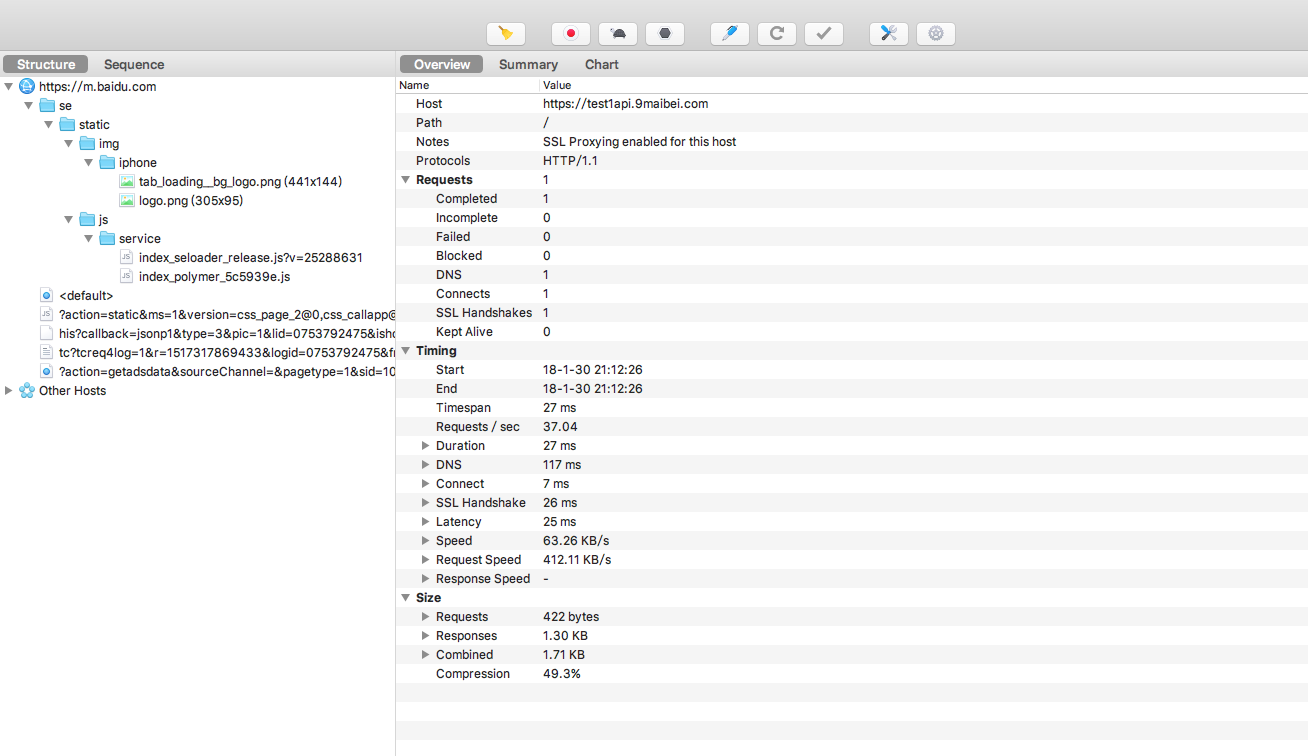Open Tools with the wrench icon
The width and height of the screenshot is (1308, 756).
(x=889, y=34)
